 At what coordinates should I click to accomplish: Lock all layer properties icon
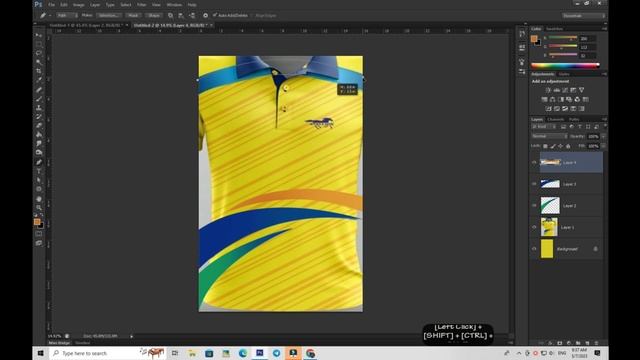(568, 146)
